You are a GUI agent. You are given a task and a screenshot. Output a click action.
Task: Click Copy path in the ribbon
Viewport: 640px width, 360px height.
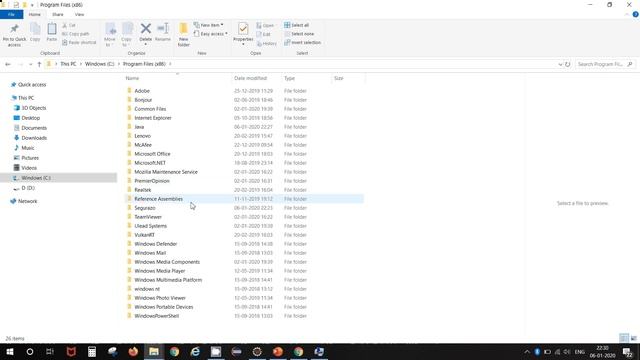76,34
